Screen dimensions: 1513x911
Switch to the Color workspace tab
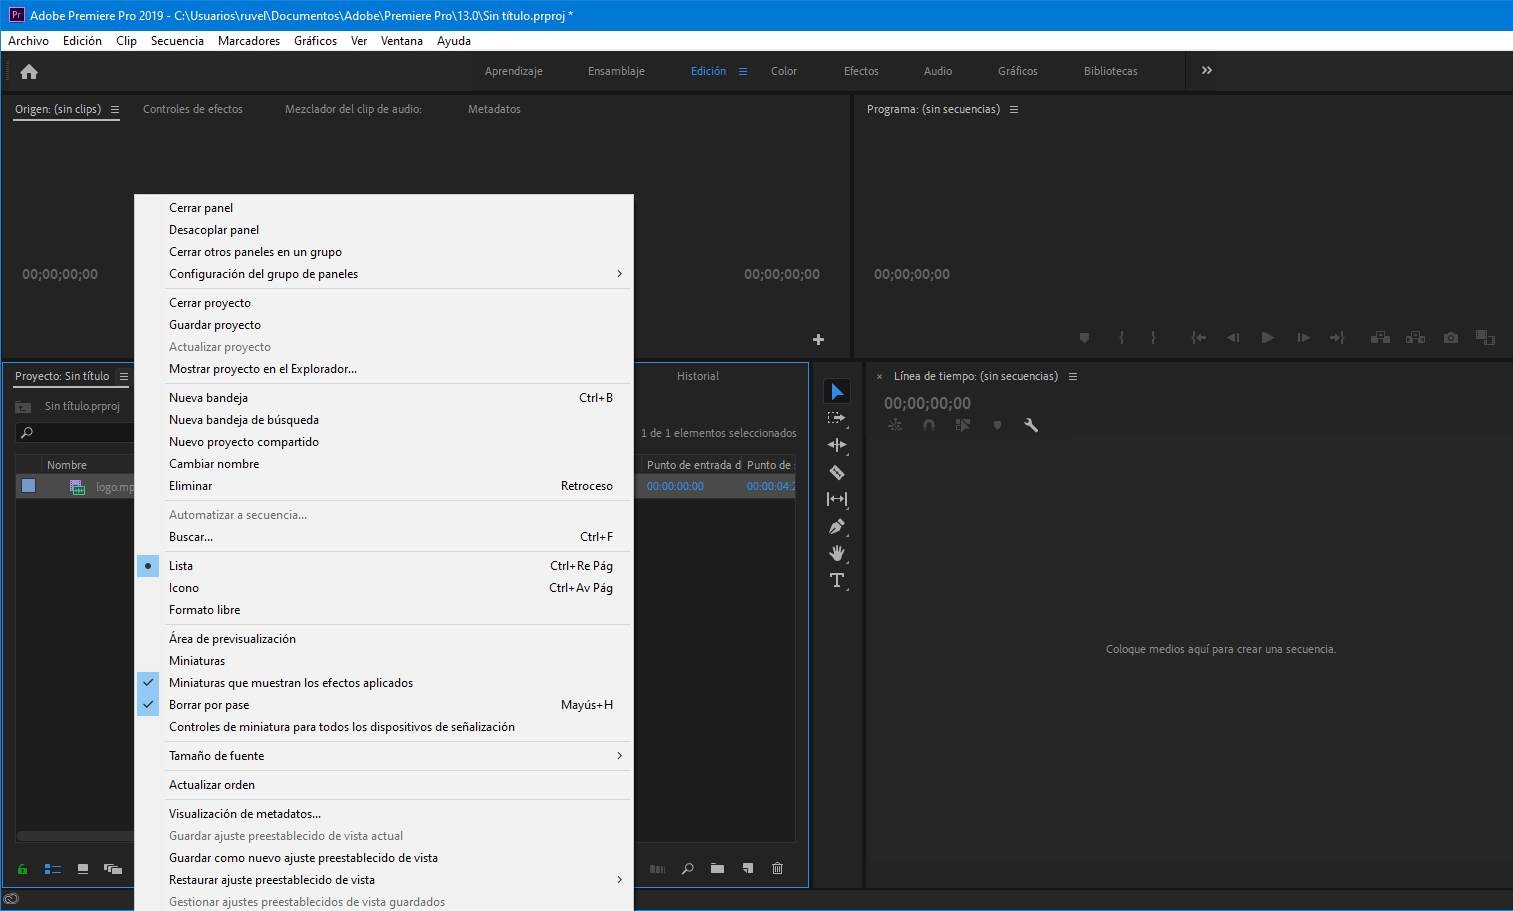click(x=783, y=71)
